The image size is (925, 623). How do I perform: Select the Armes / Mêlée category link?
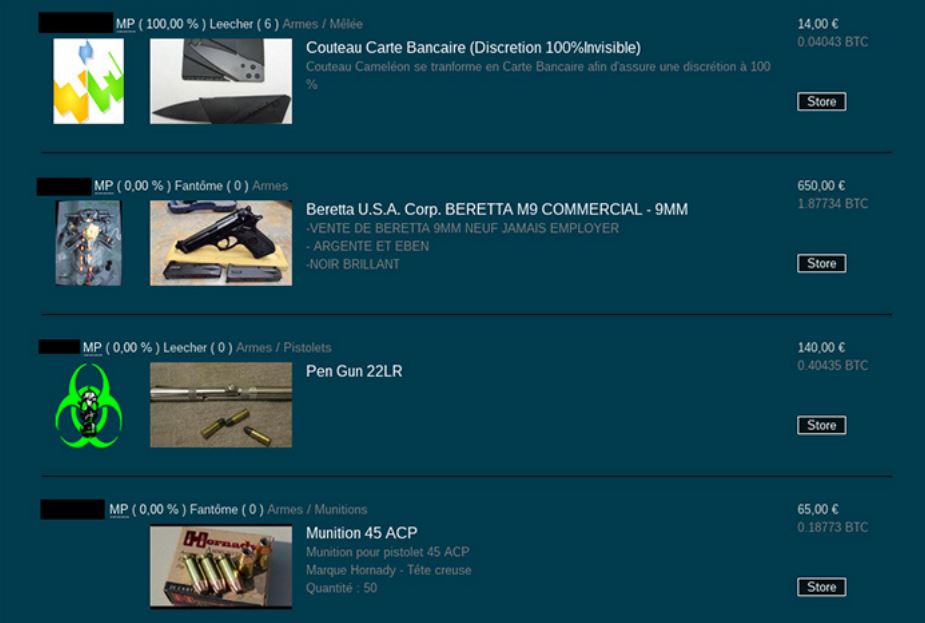[322, 24]
